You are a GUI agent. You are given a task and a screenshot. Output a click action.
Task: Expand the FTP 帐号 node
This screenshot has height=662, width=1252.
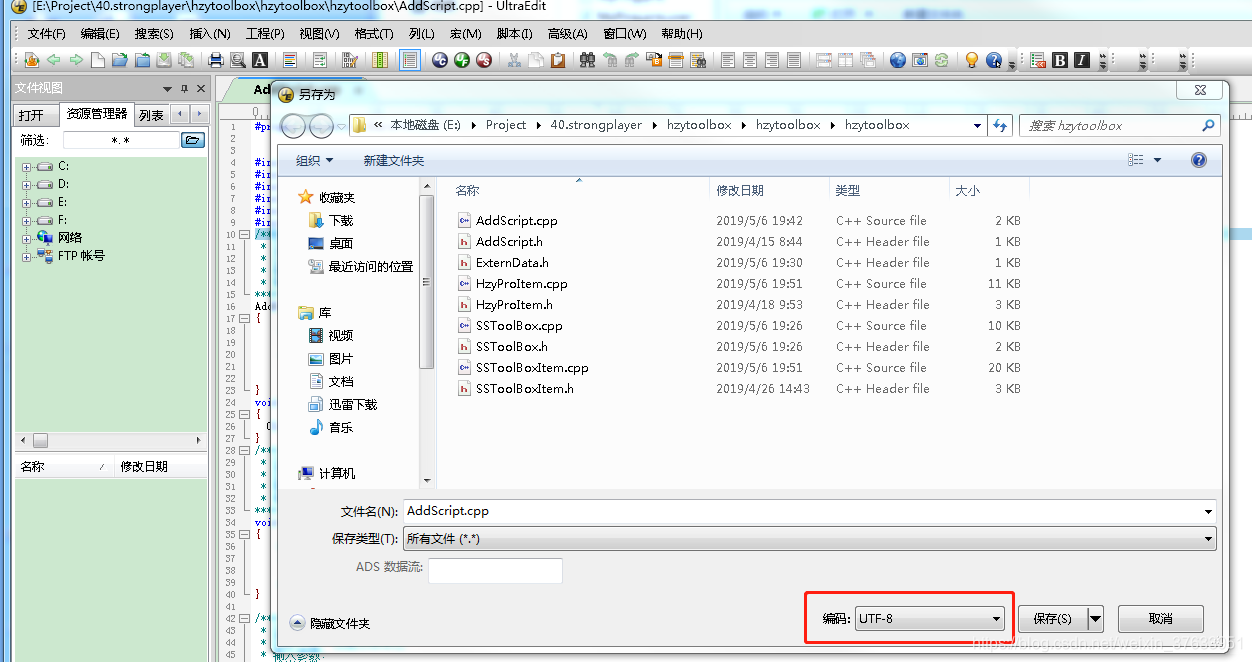click(27, 257)
